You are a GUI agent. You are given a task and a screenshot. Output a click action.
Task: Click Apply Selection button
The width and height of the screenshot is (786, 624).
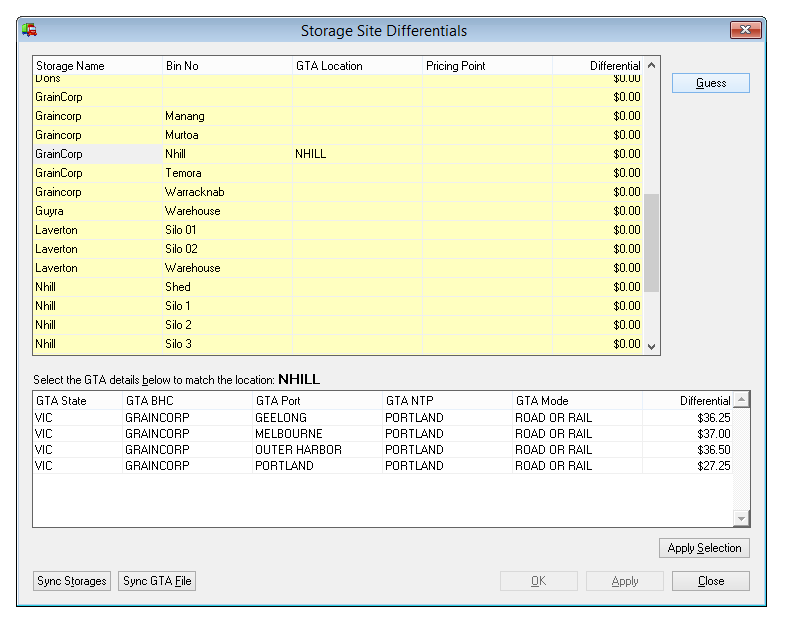[x=704, y=548]
